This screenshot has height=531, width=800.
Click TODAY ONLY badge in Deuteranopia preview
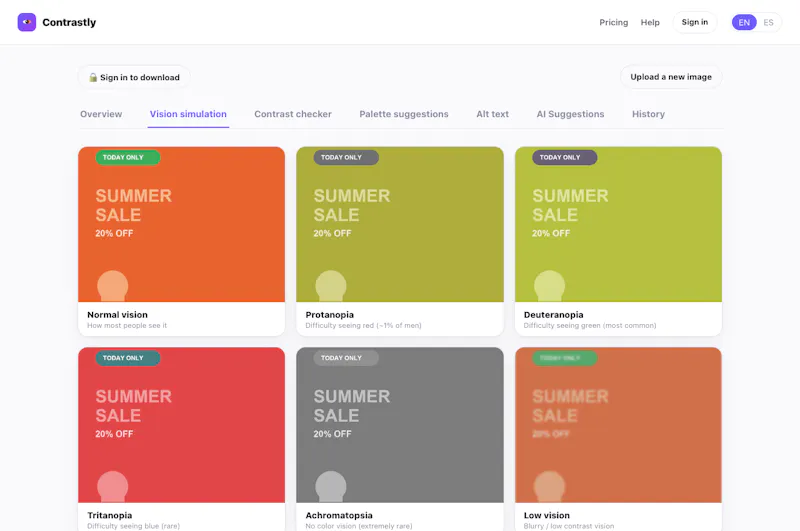(x=564, y=157)
